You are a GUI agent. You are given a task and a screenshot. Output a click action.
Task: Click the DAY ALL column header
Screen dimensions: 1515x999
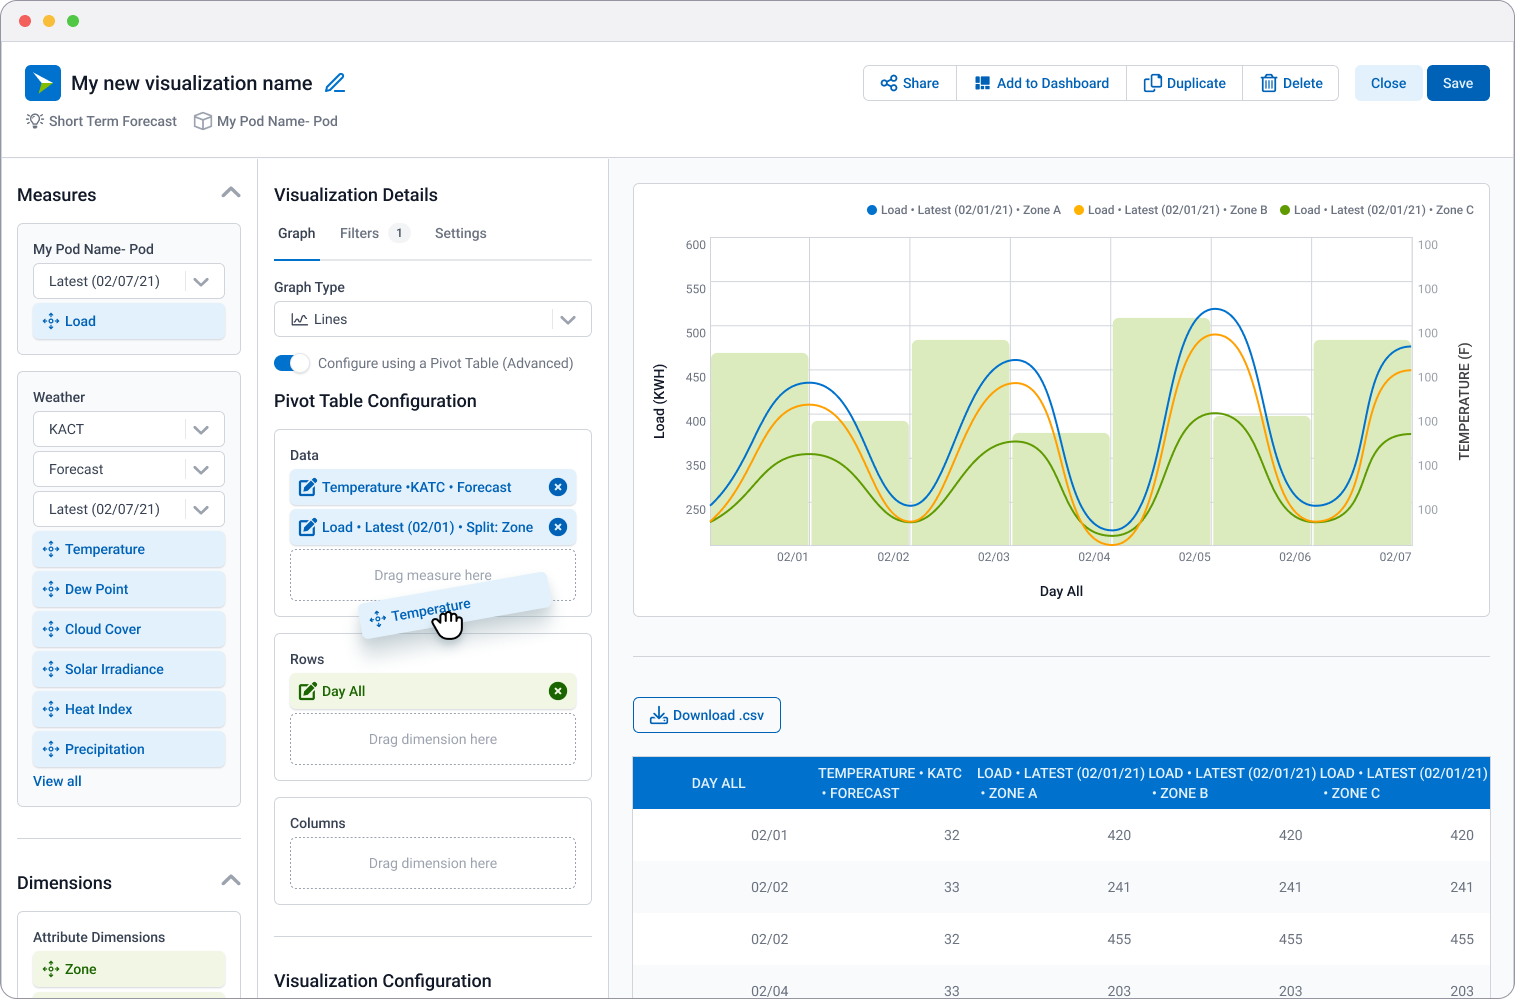[x=718, y=783]
